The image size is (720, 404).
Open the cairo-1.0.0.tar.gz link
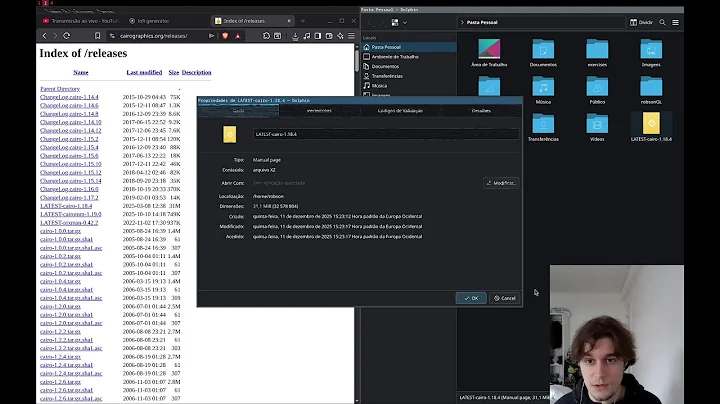pyautogui.click(x=60, y=231)
